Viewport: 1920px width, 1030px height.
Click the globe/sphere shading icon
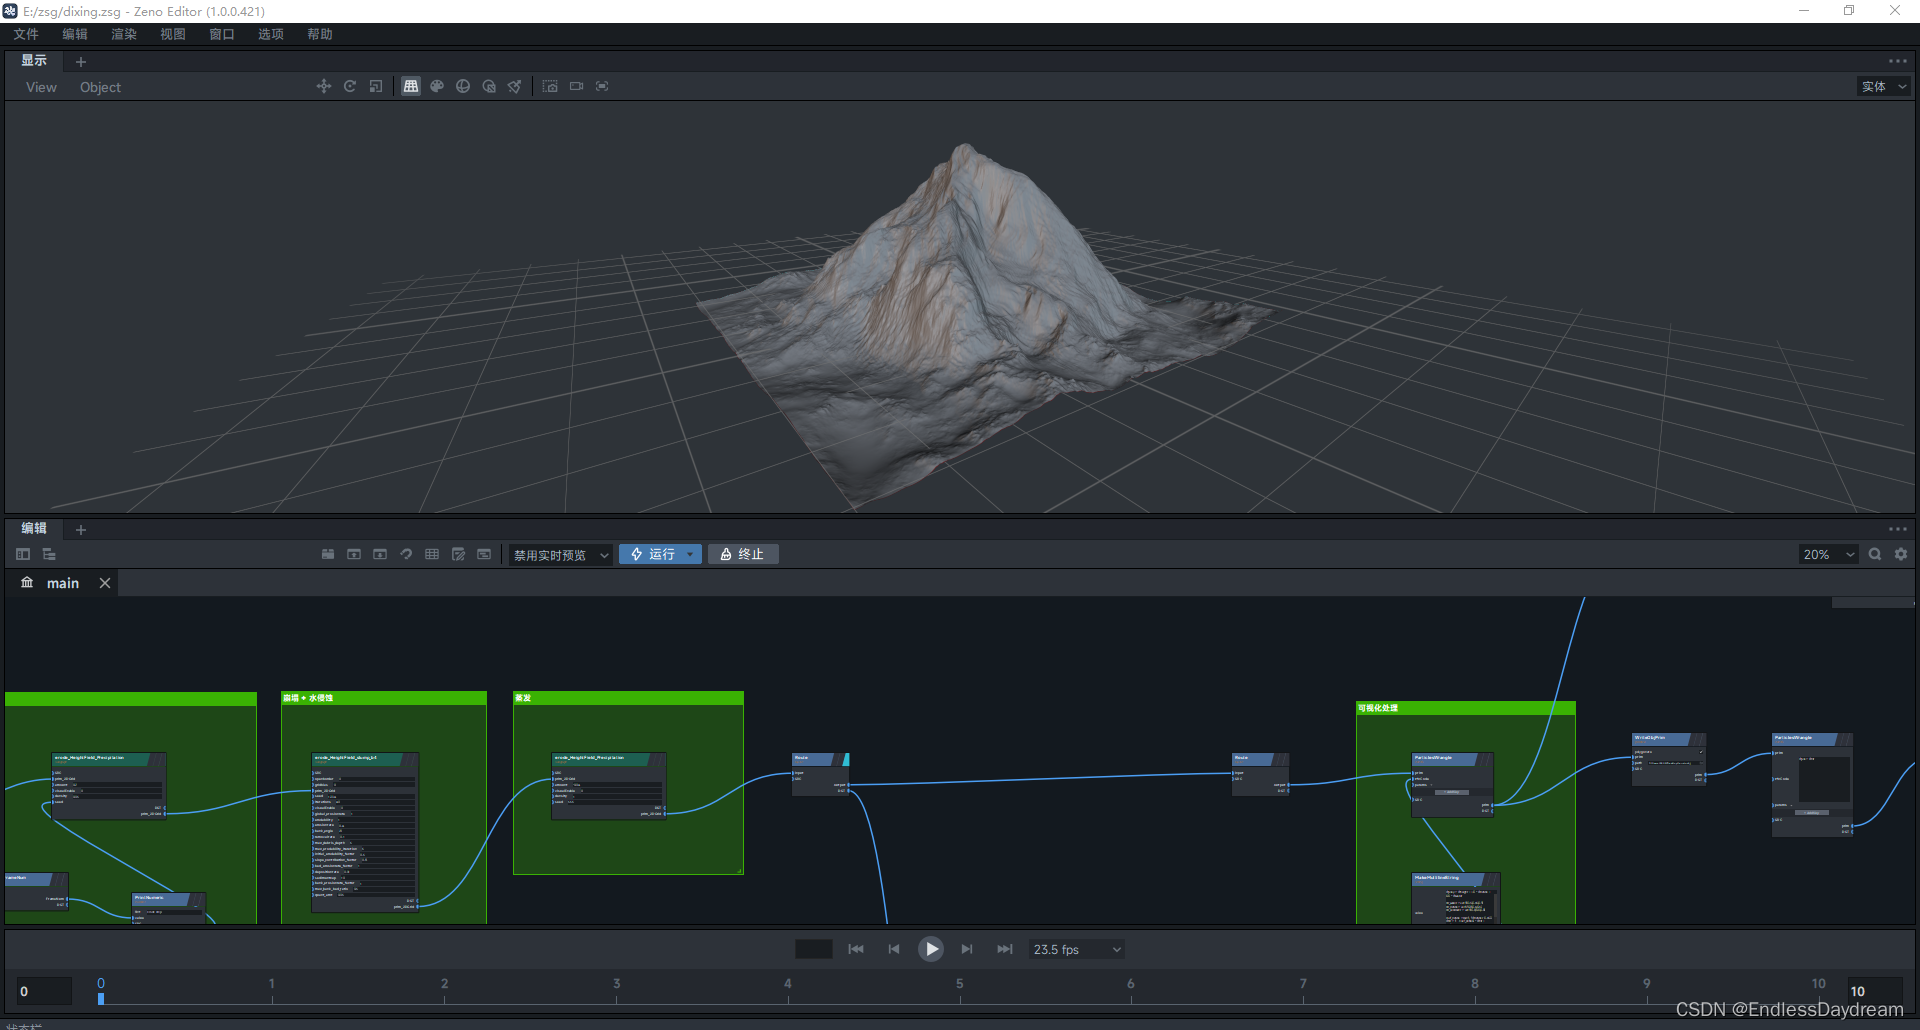(x=463, y=86)
